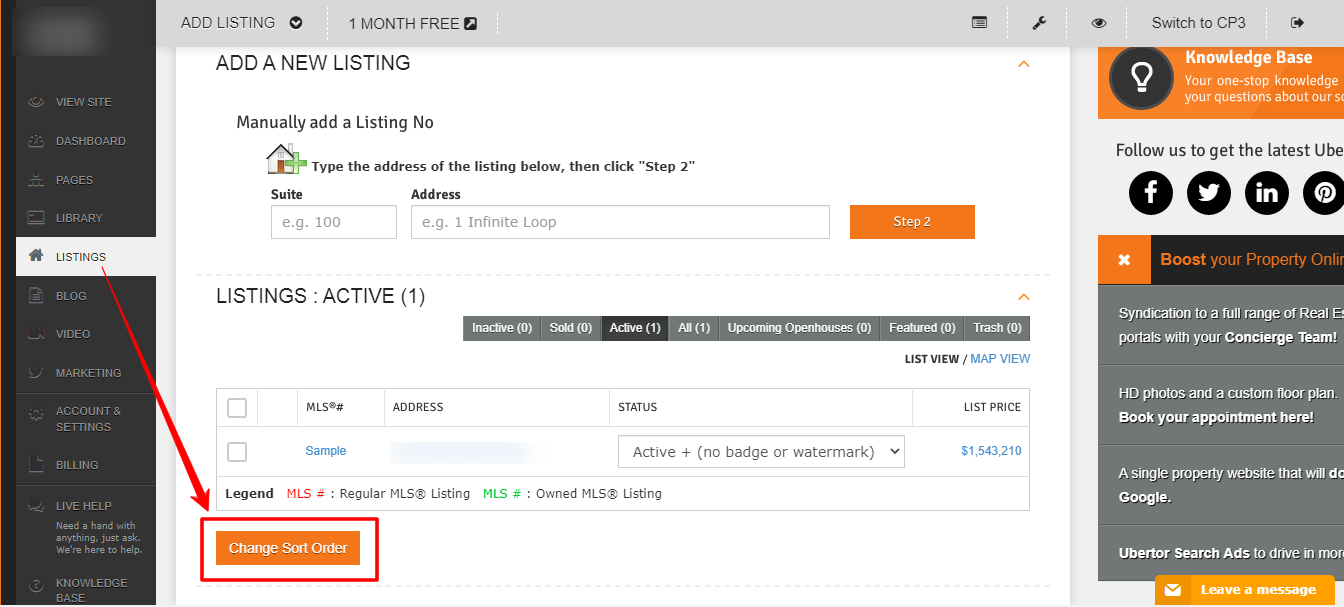1344x607 pixels.
Task: Tick the checkbox for Sample listing
Action: pyautogui.click(x=237, y=452)
